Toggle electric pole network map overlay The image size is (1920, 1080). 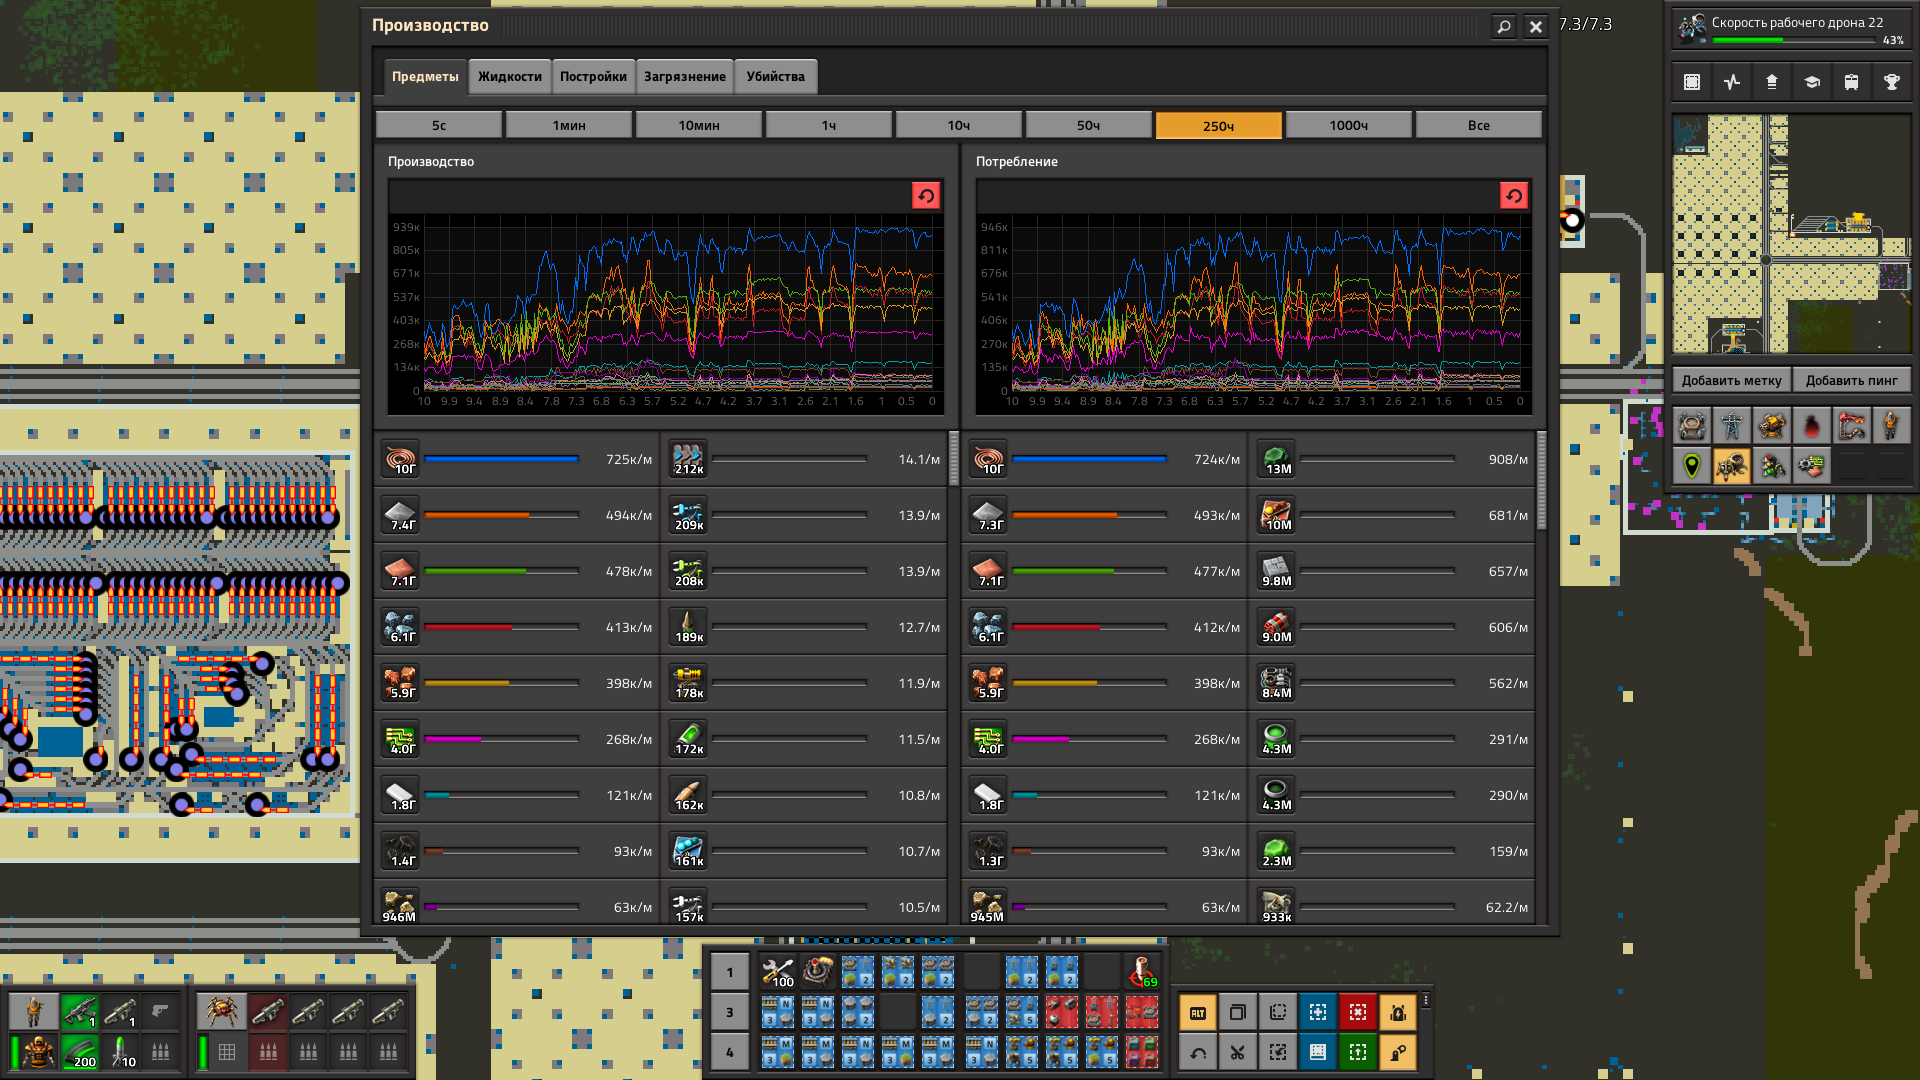[1732, 426]
